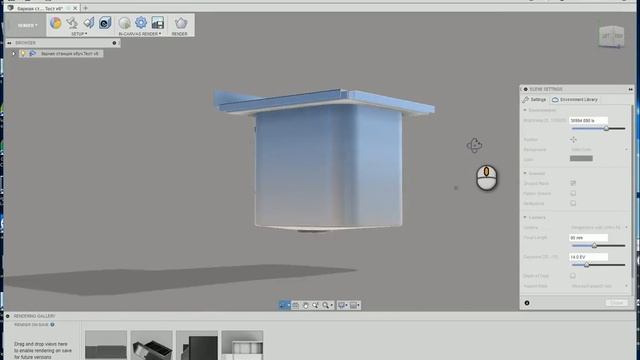Open the Appearance tool in Setup

point(56,23)
